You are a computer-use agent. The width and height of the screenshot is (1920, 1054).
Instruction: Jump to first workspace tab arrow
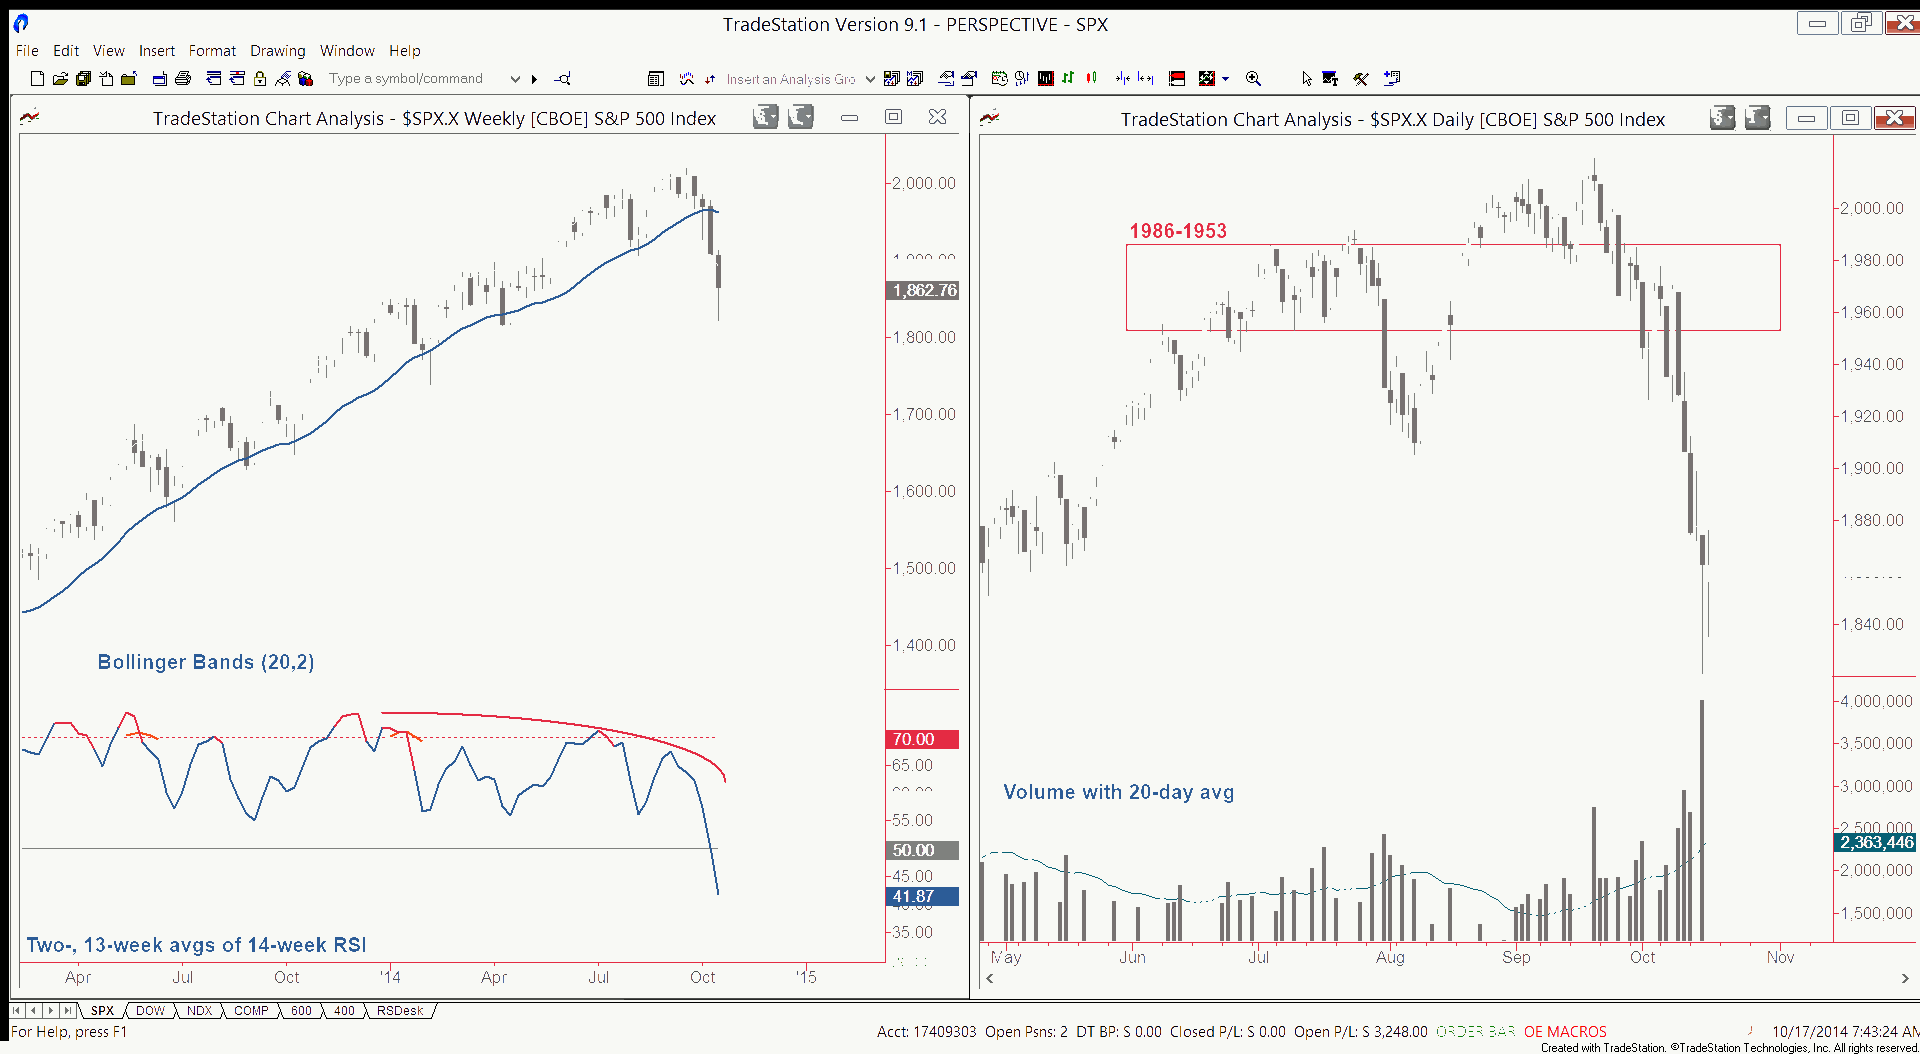[17, 1011]
